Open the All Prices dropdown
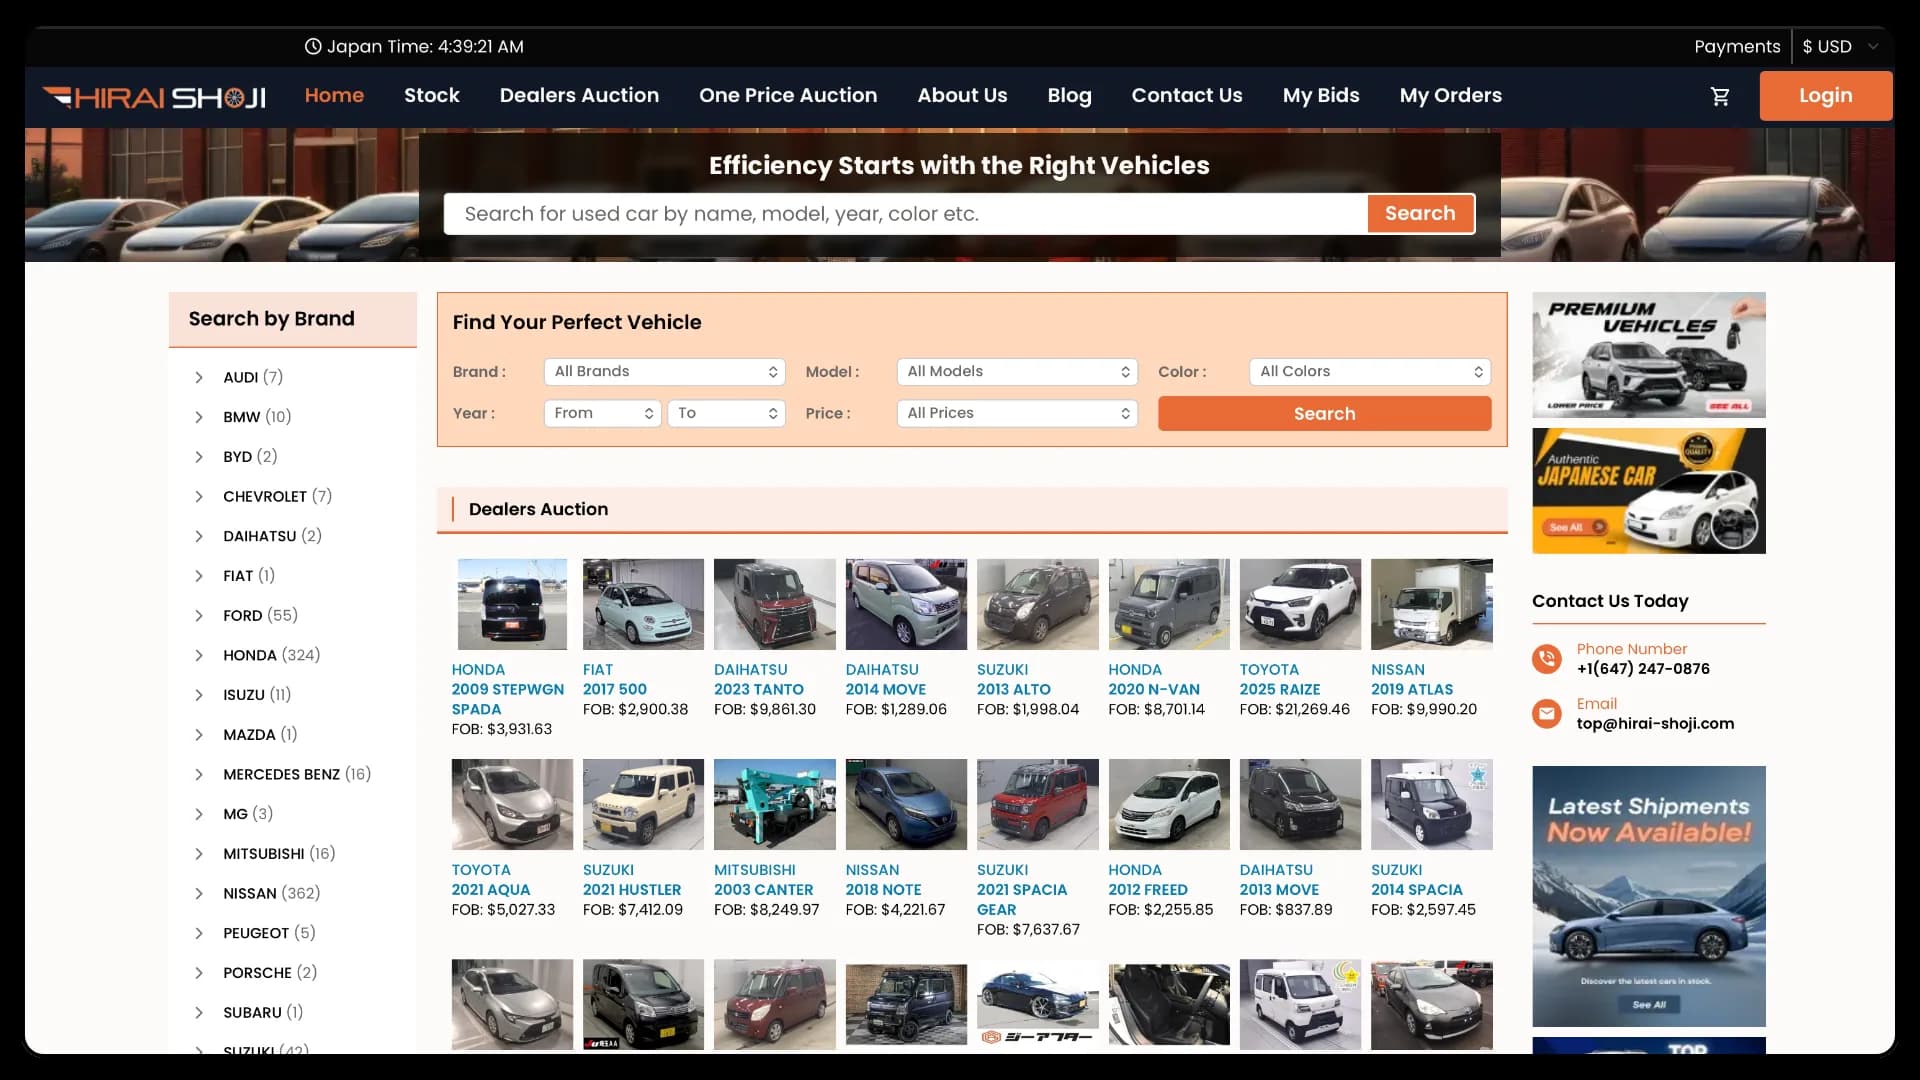 (1017, 413)
